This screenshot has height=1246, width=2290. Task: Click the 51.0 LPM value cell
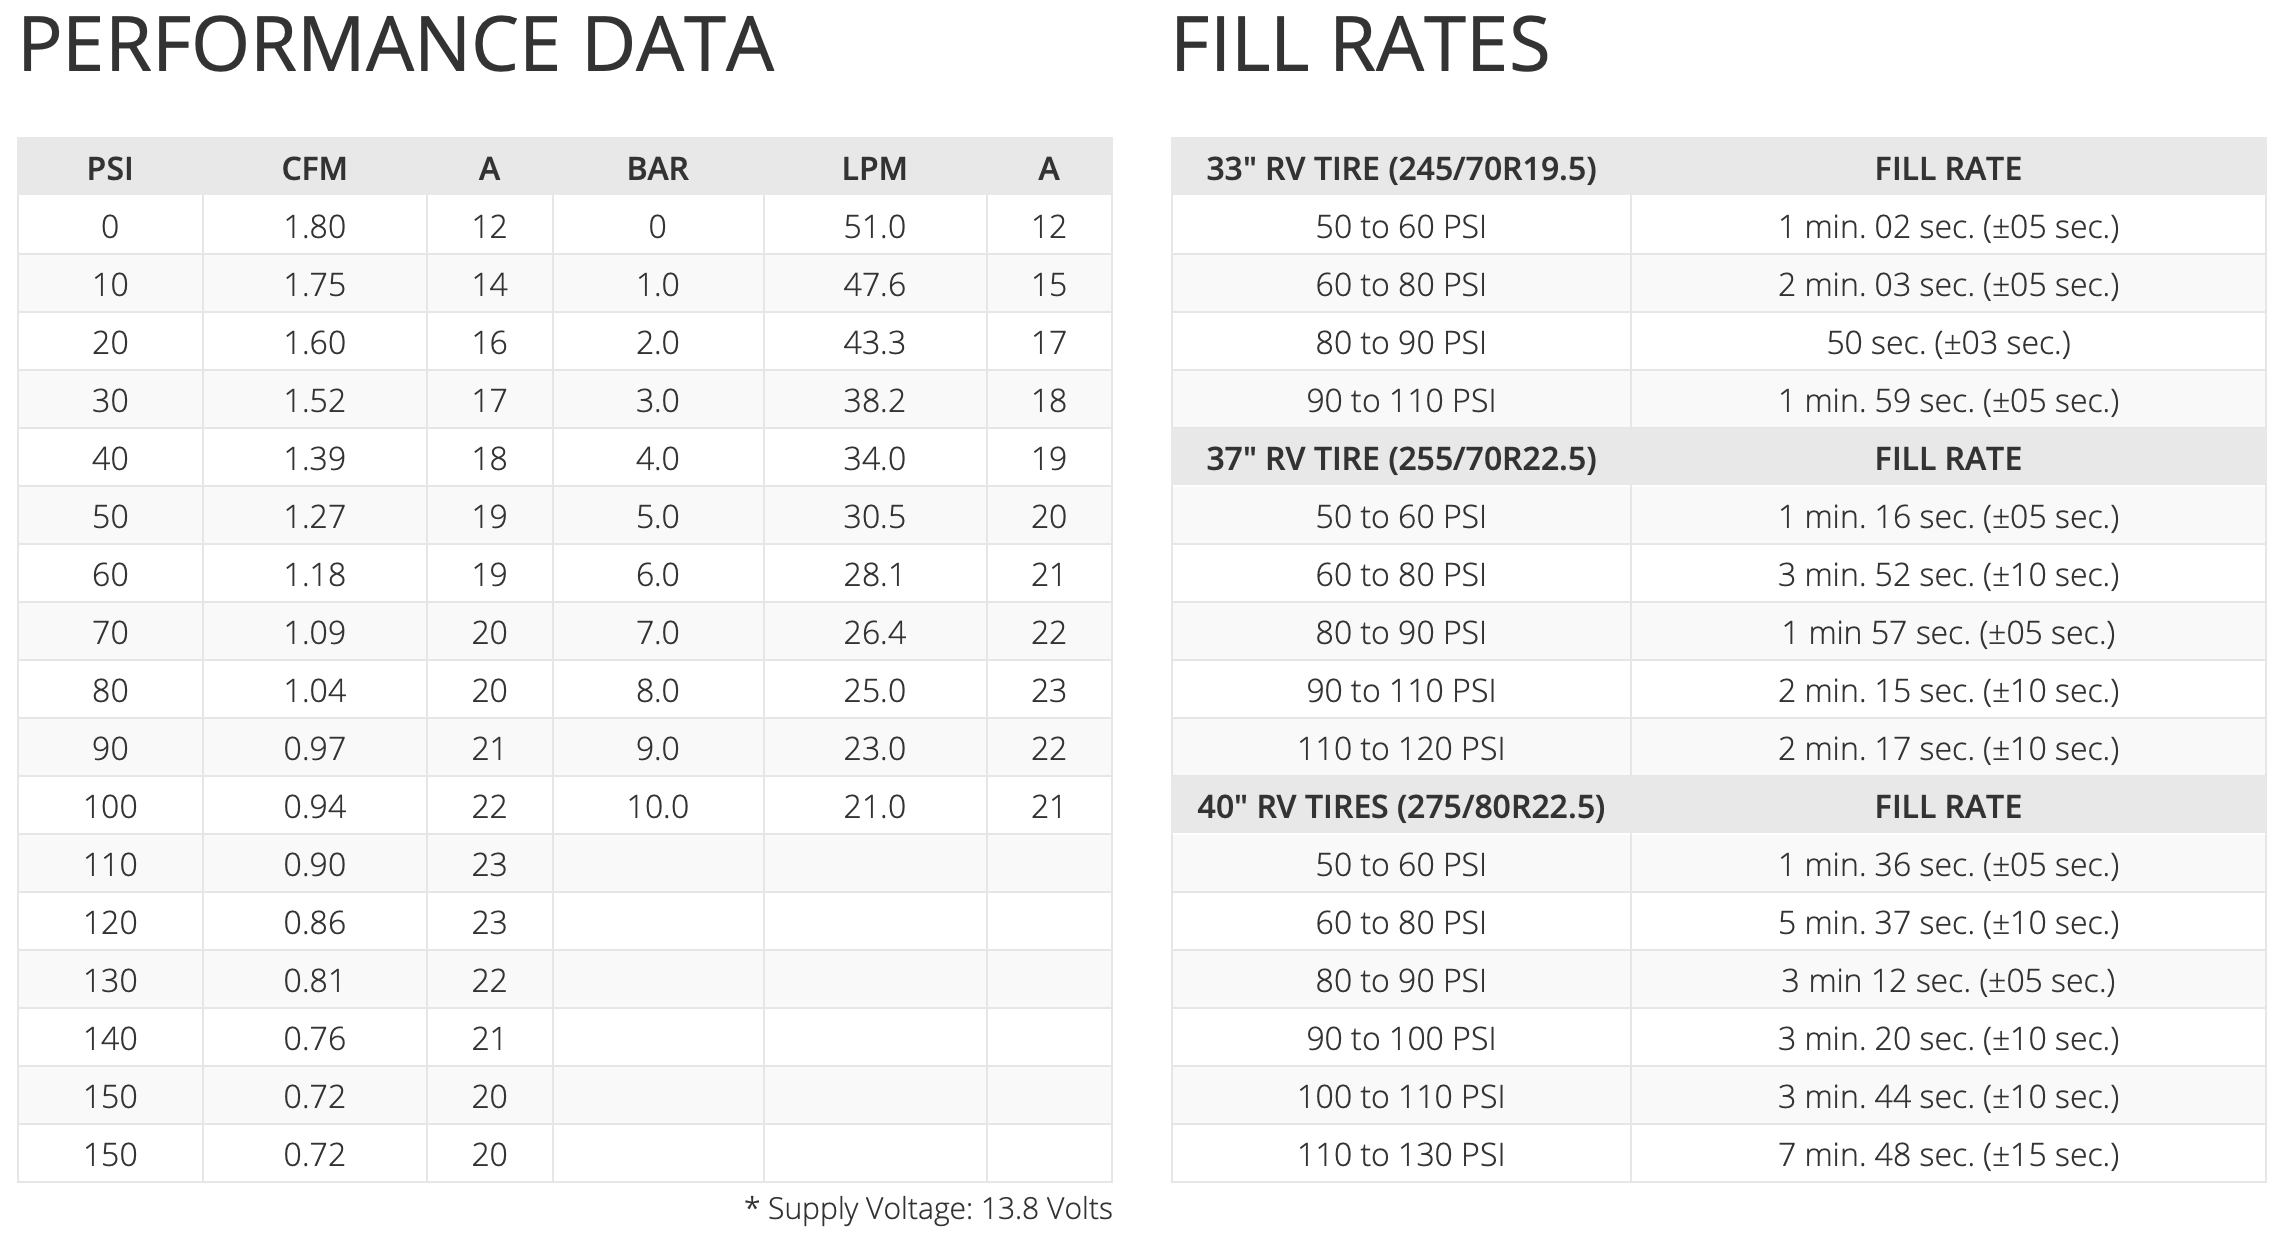click(874, 226)
